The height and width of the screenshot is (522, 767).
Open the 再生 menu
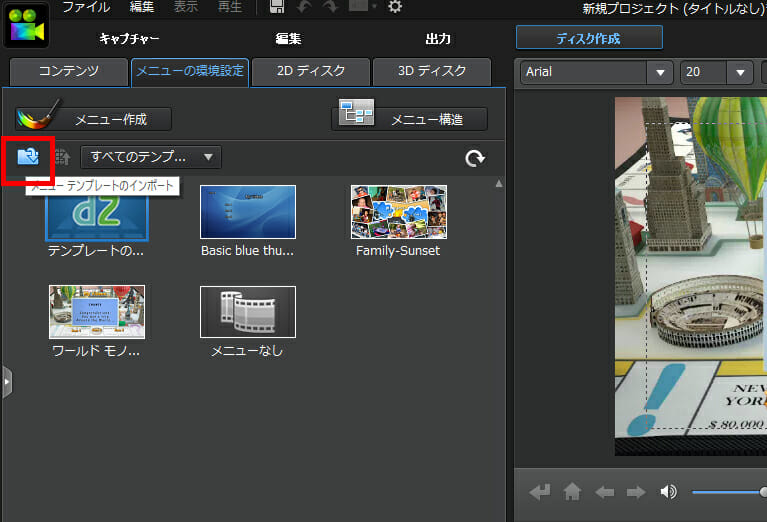point(230,7)
